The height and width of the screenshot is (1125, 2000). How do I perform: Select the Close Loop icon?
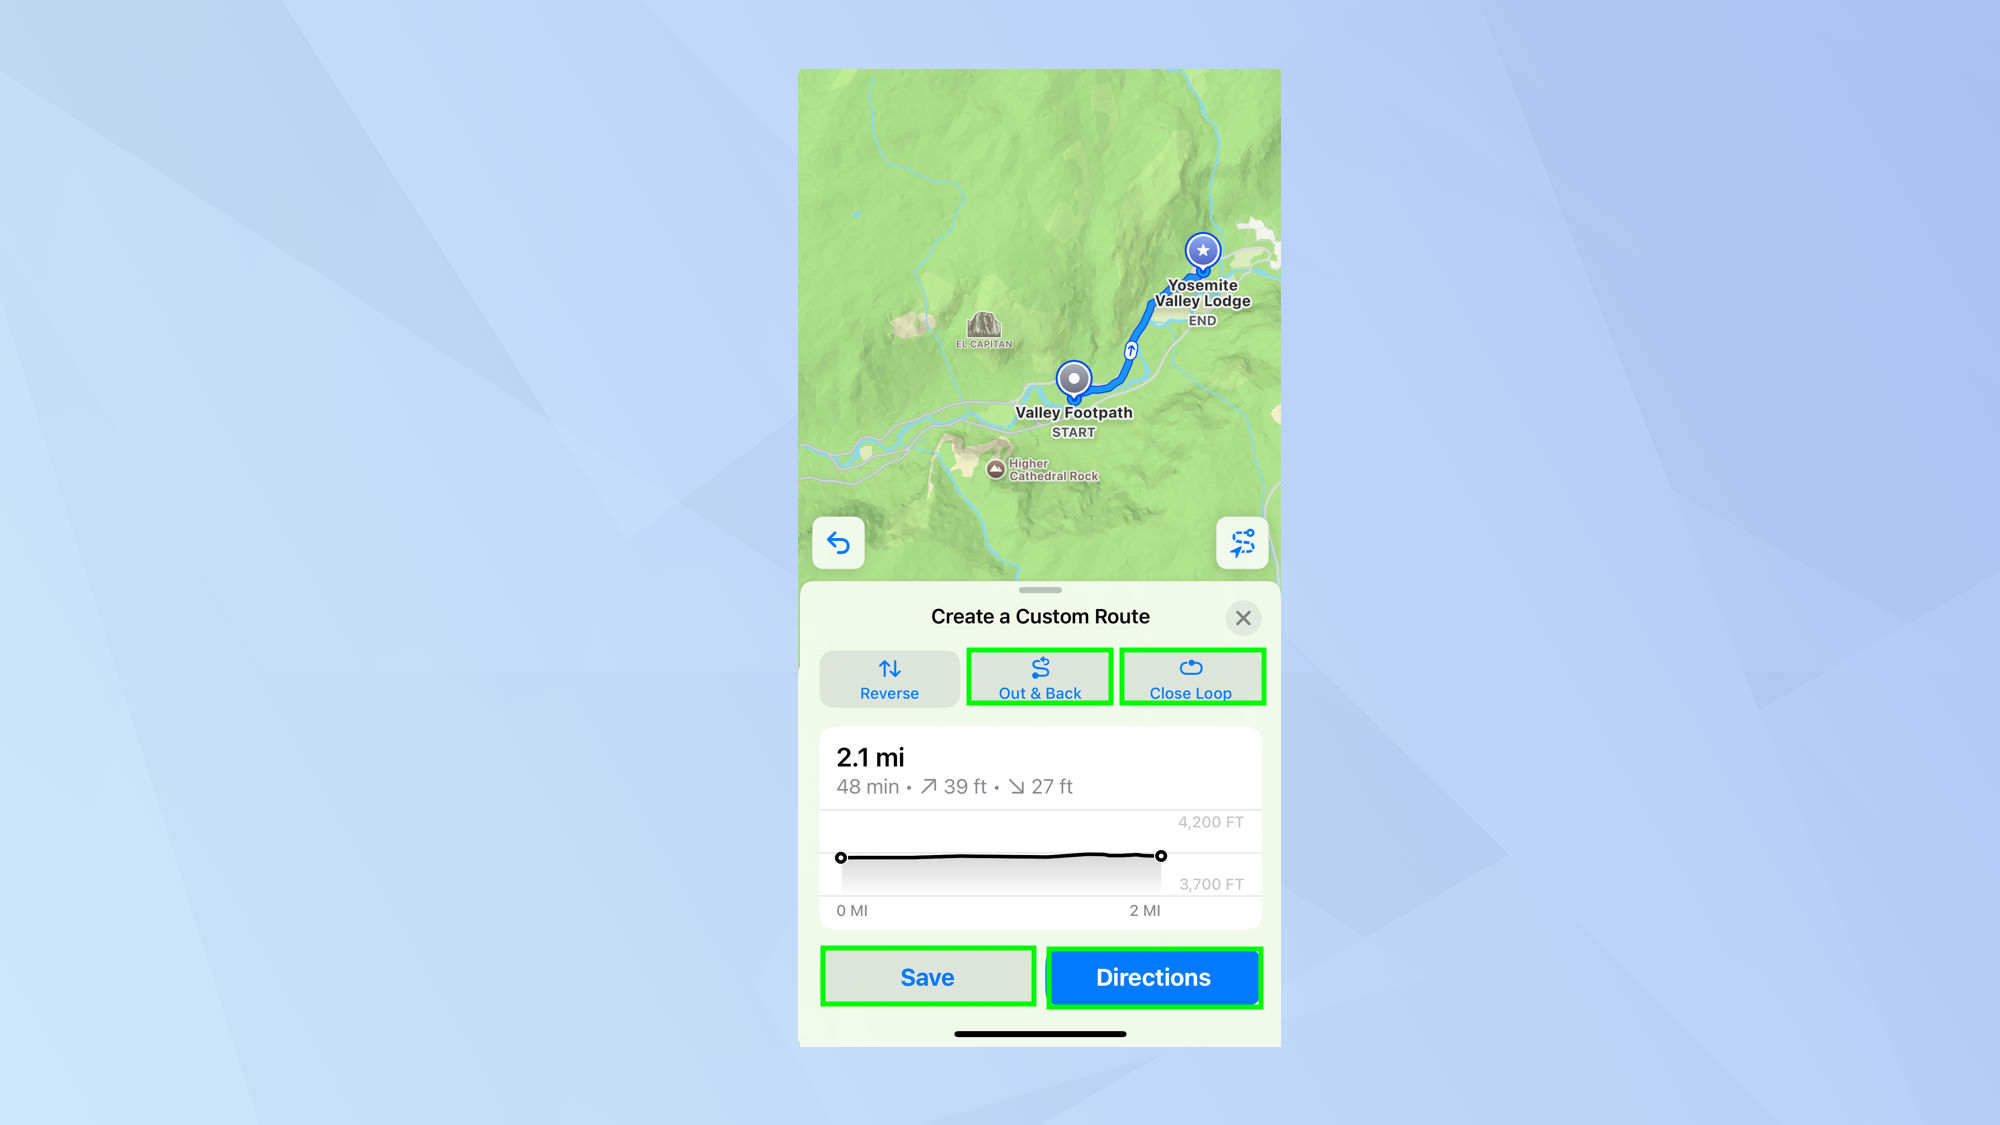point(1190,668)
